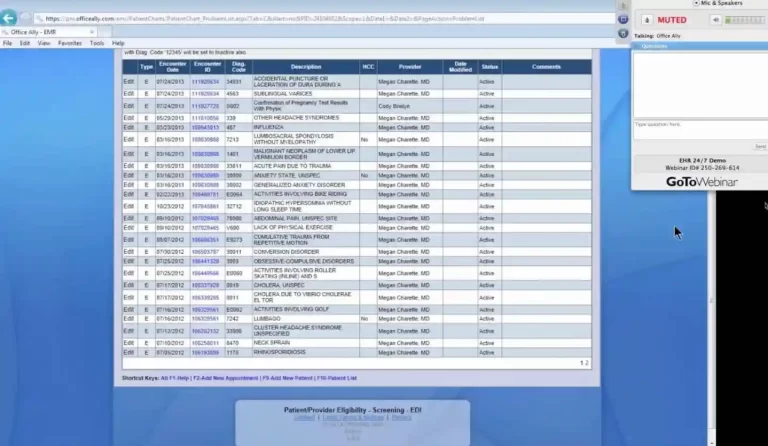Adjust the GoToWebinar audio level bar
Screen dimensions: 768x446
(744, 20)
